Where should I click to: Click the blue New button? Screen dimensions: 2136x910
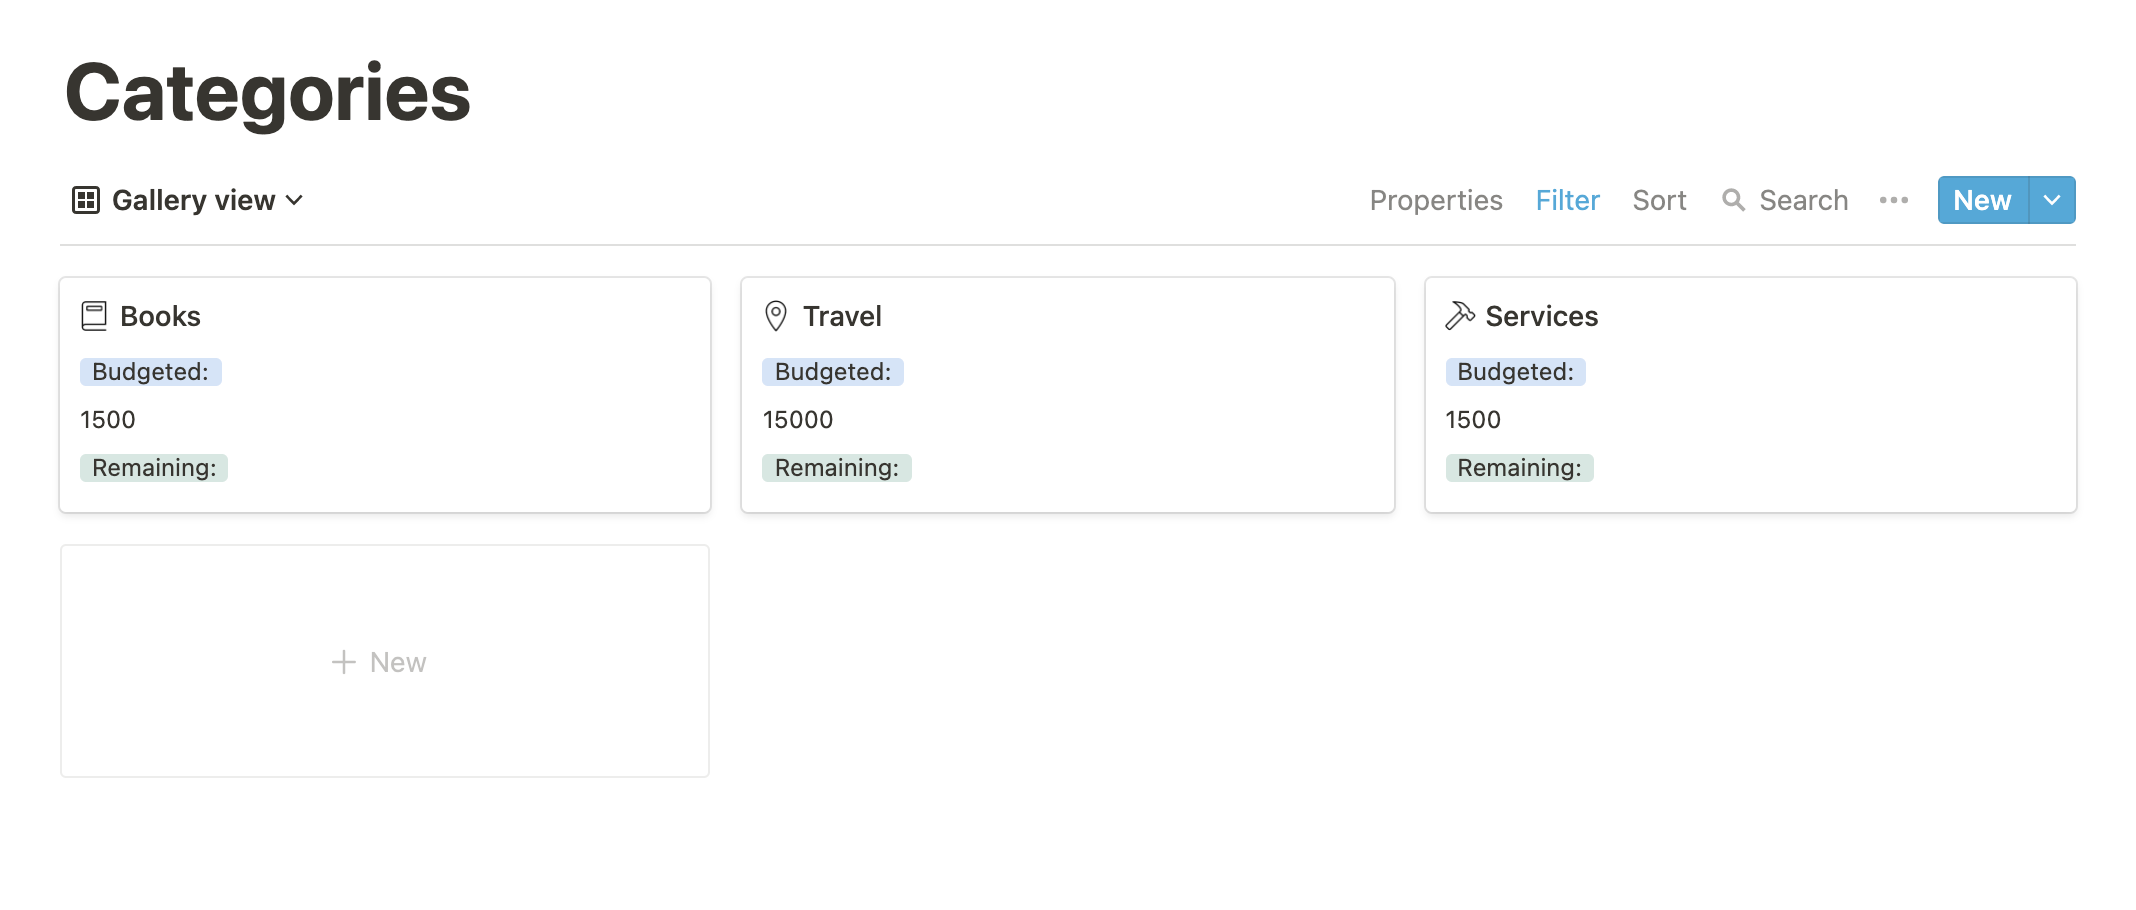1983,200
